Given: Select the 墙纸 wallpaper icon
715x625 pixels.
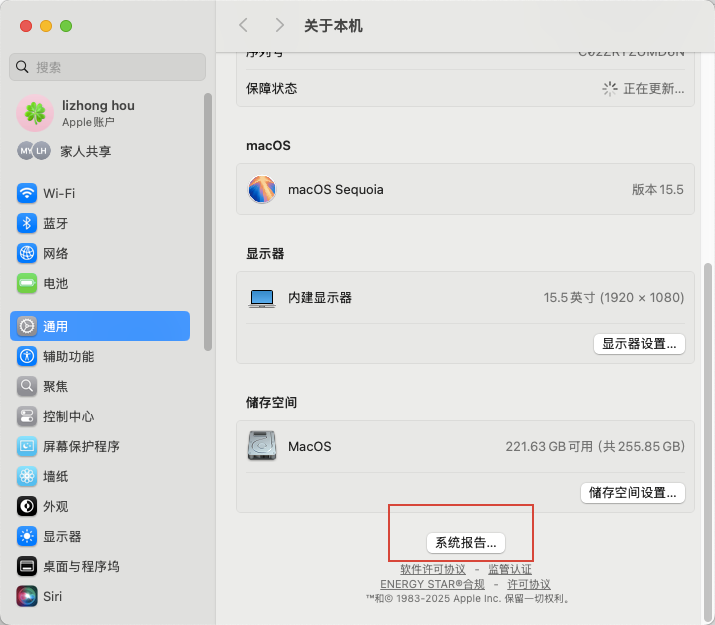Looking at the screenshot, I should coord(27,476).
